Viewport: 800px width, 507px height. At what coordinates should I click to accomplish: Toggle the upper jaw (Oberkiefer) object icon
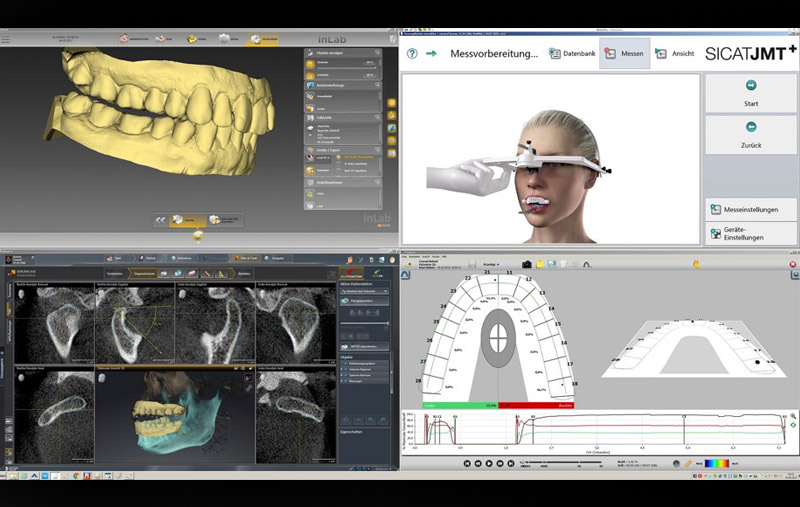tap(310, 63)
